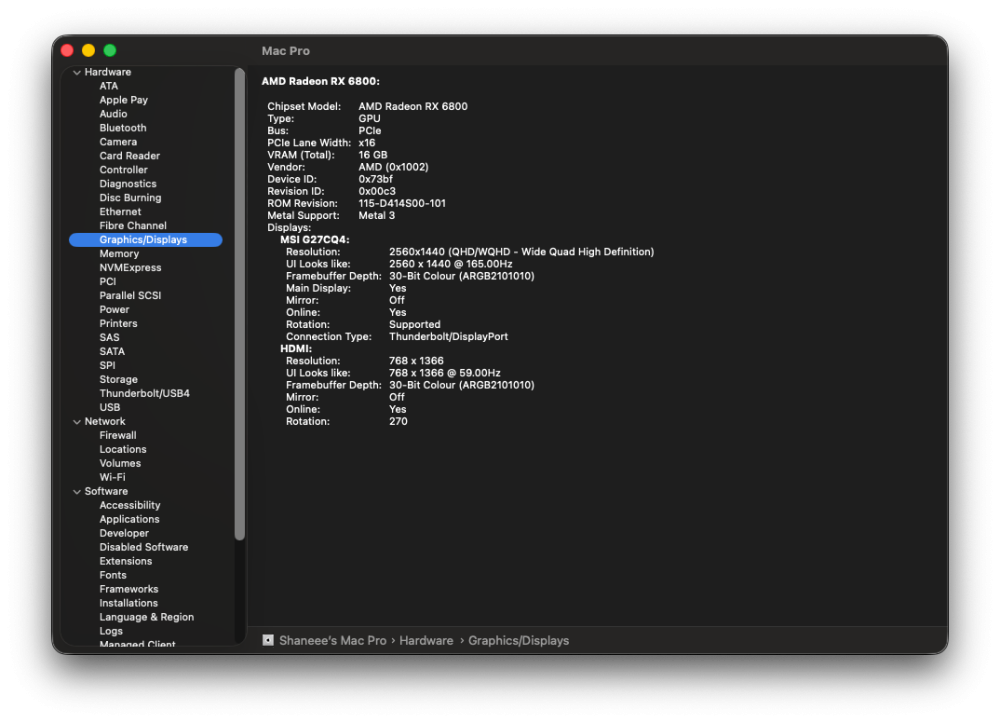1000x723 pixels.
Task: Open Power information
Action: pyautogui.click(x=114, y=310)
